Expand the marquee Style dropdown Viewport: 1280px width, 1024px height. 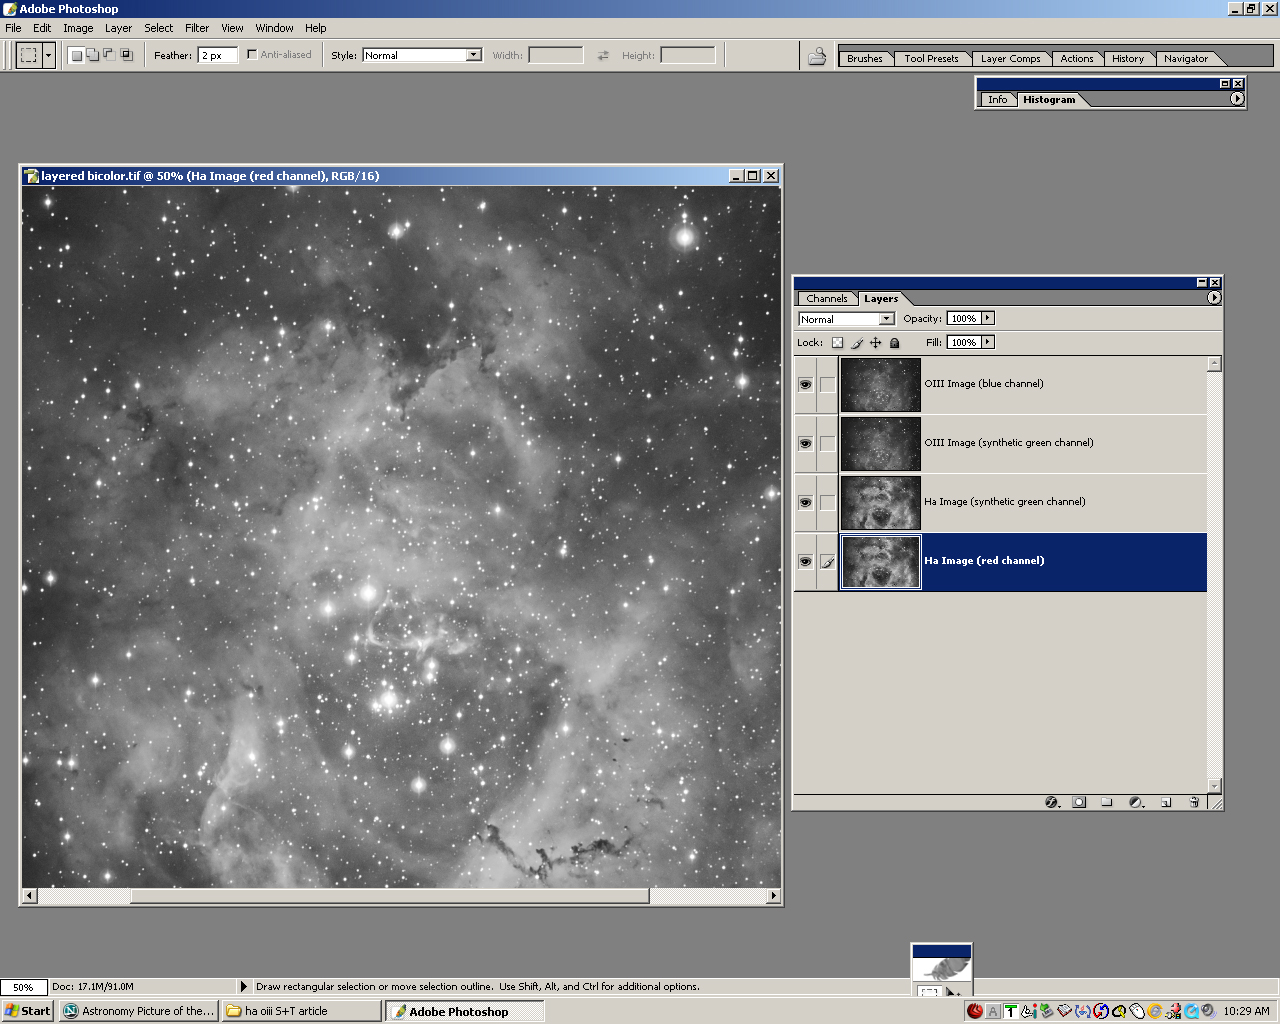pyautogui.click(x=473, y=55)
